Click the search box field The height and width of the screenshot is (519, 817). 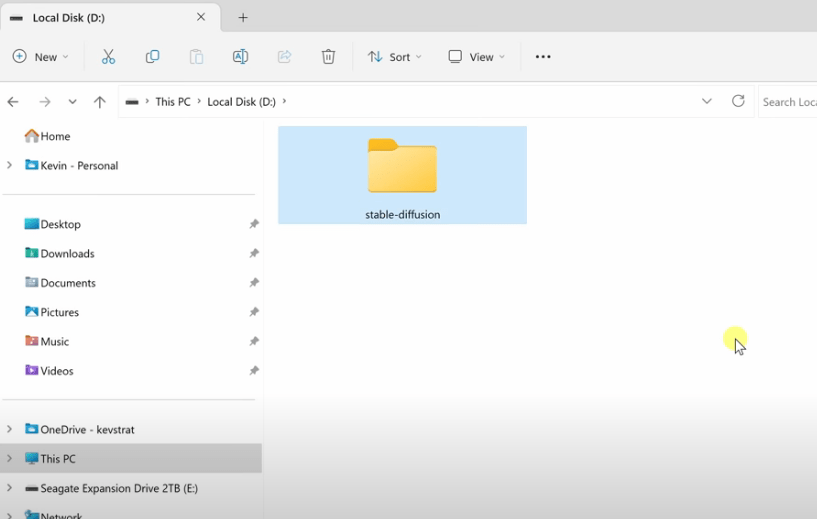(x=788, y=102)
